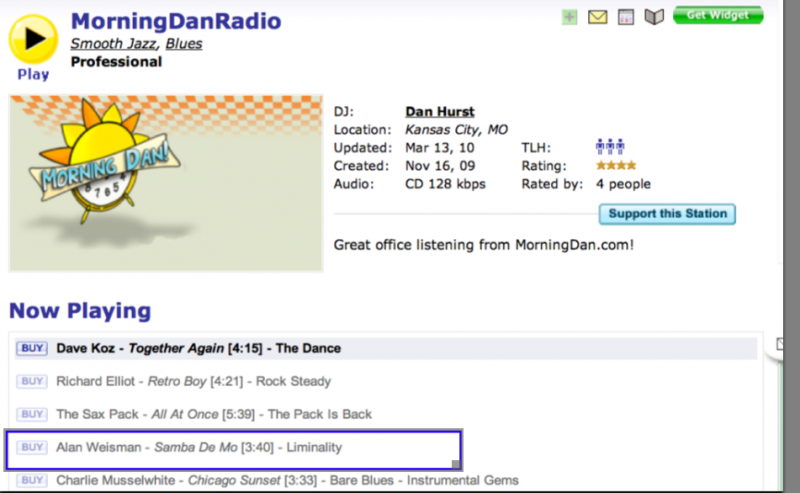
Task: Click the envelope email icon
Action: click(x=598, y=16)
